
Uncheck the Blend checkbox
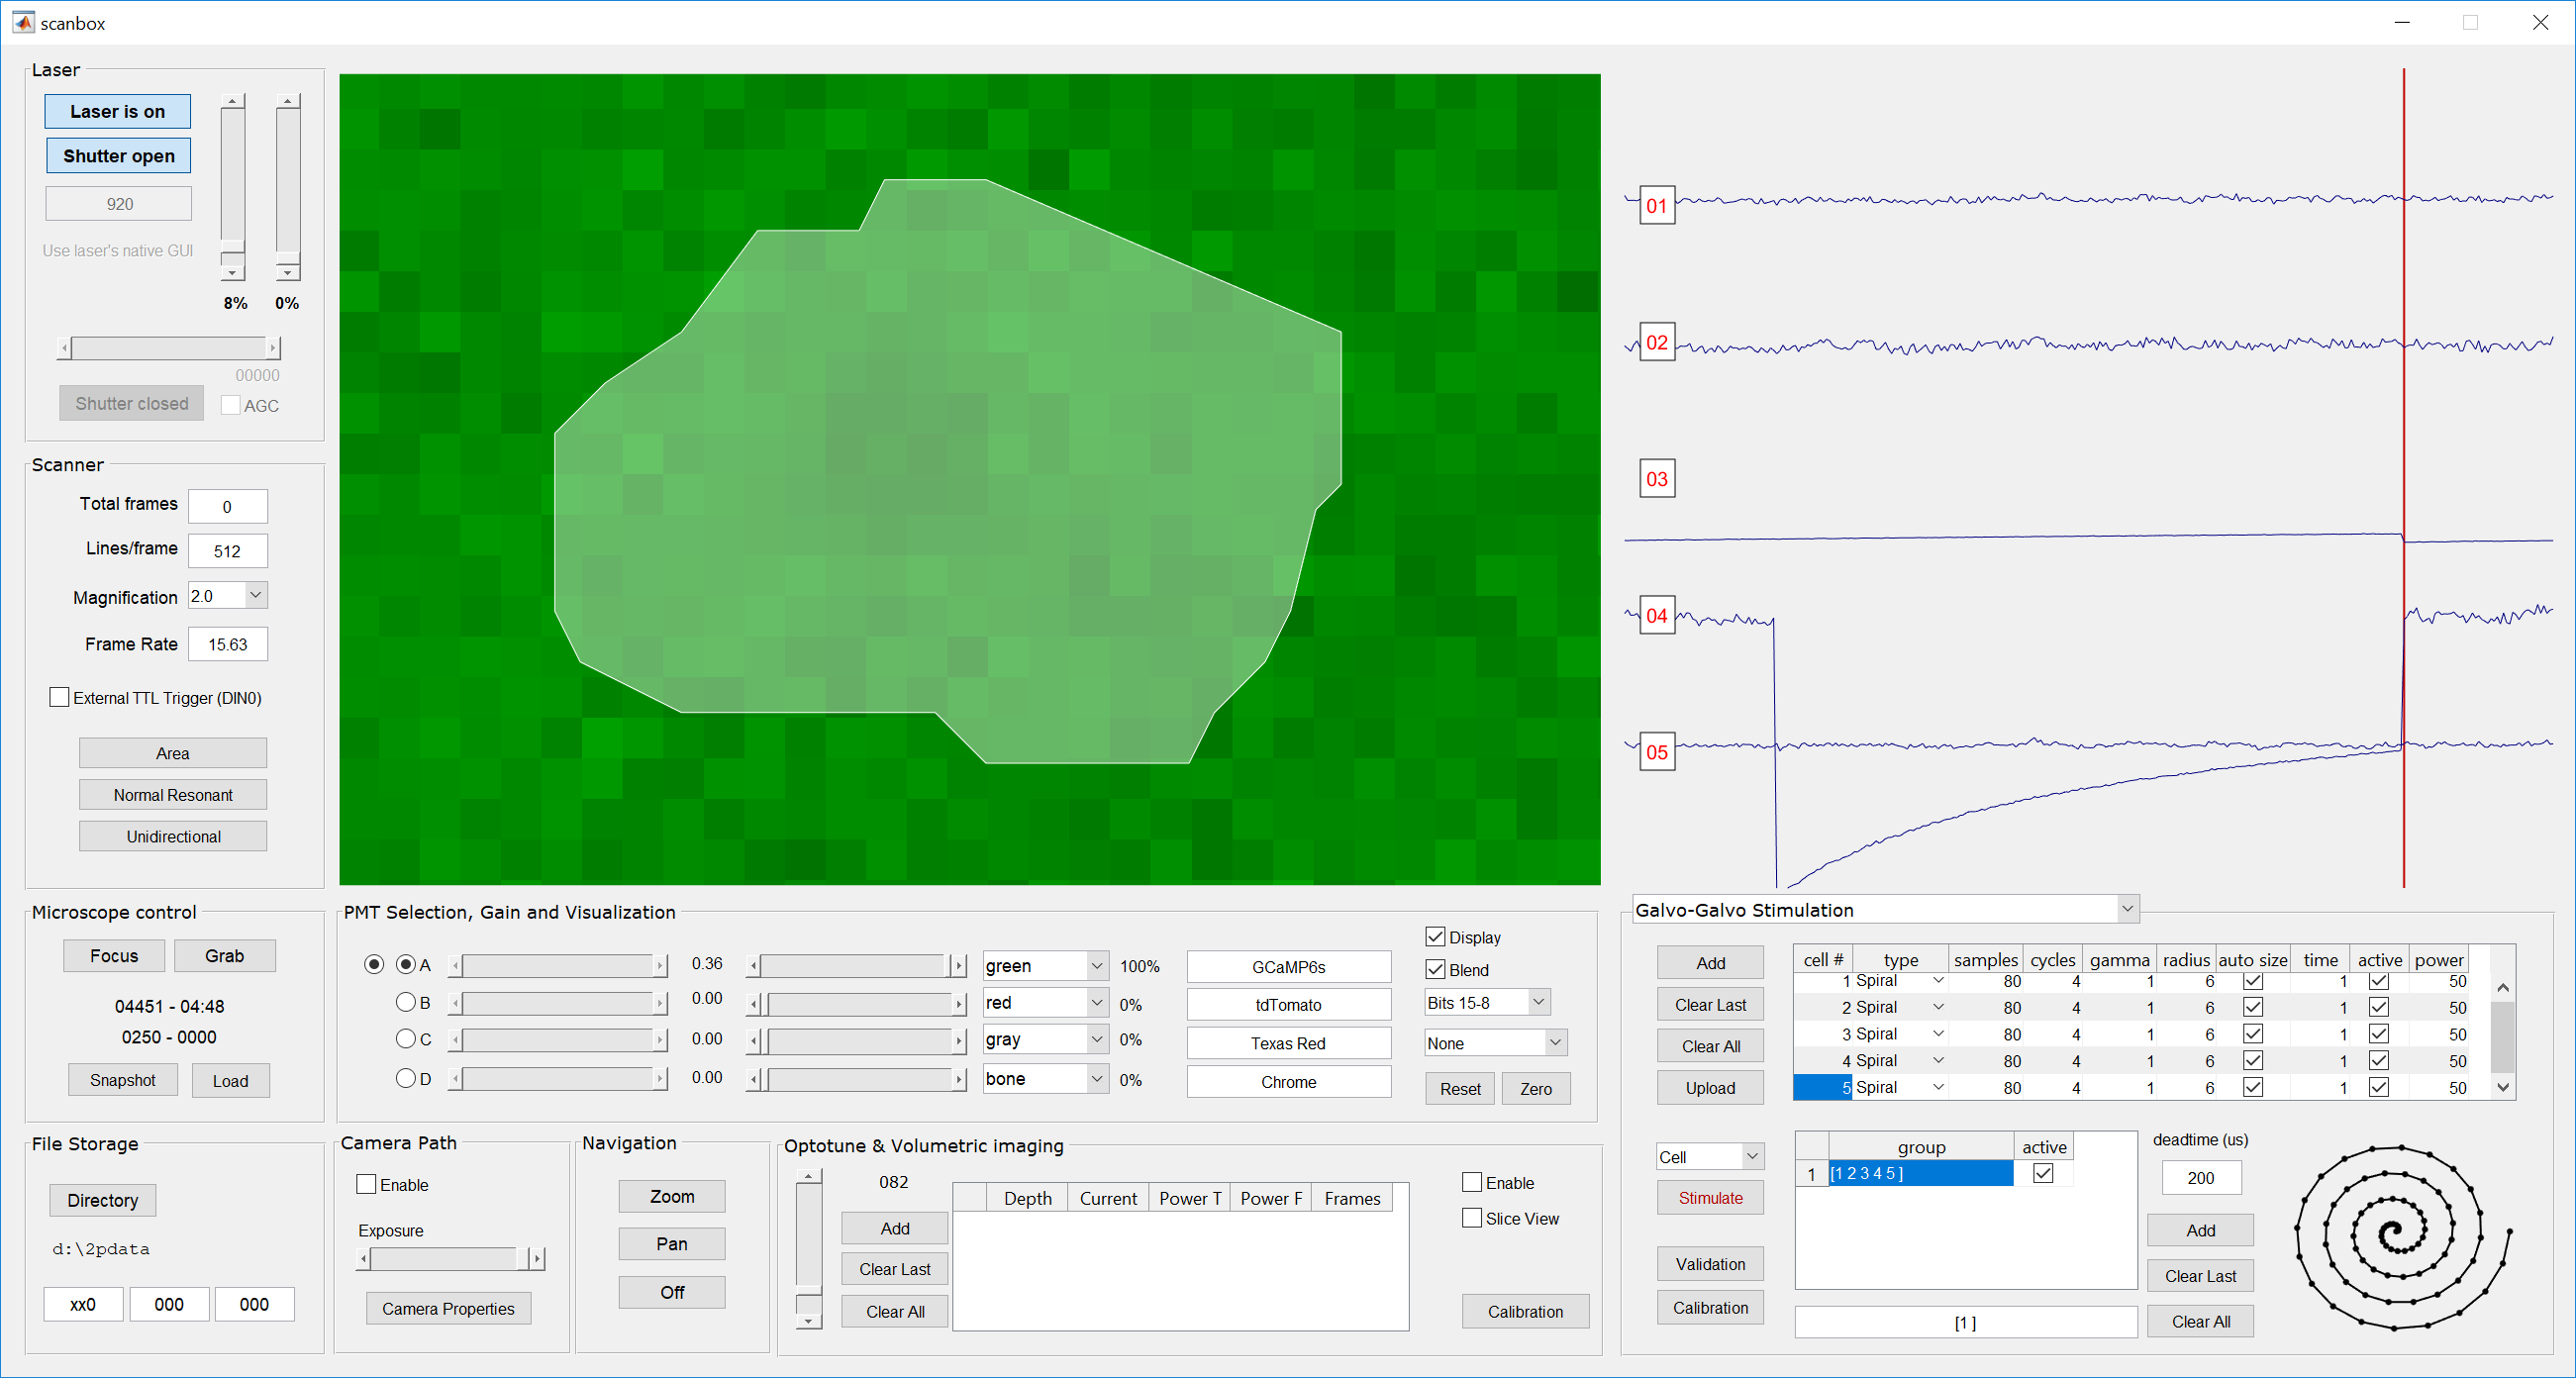(1435, 969)
